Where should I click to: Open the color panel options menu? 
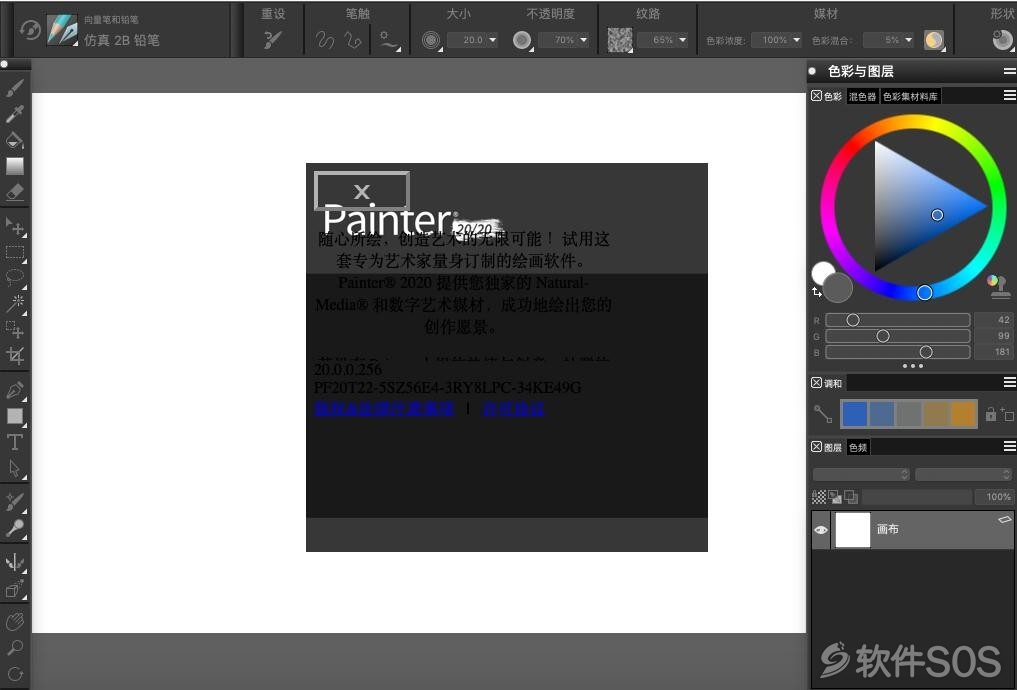(1010, 95)
